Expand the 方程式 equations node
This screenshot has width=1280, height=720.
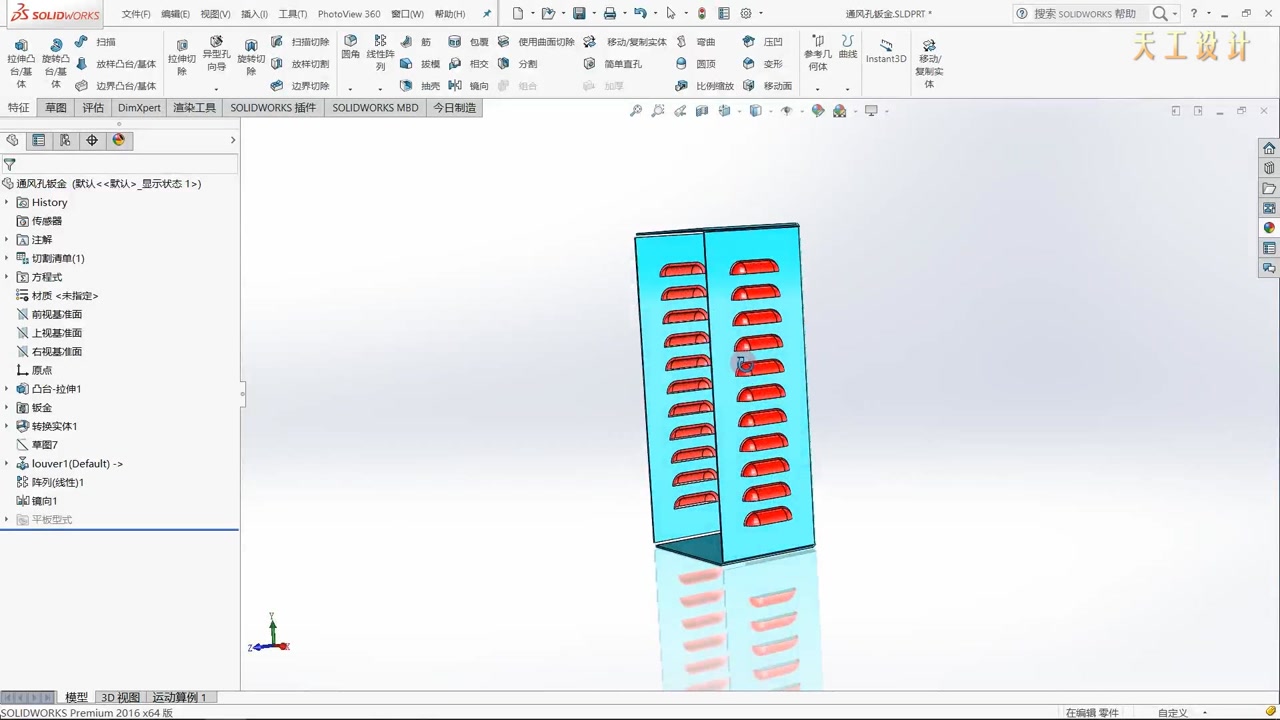7,277
